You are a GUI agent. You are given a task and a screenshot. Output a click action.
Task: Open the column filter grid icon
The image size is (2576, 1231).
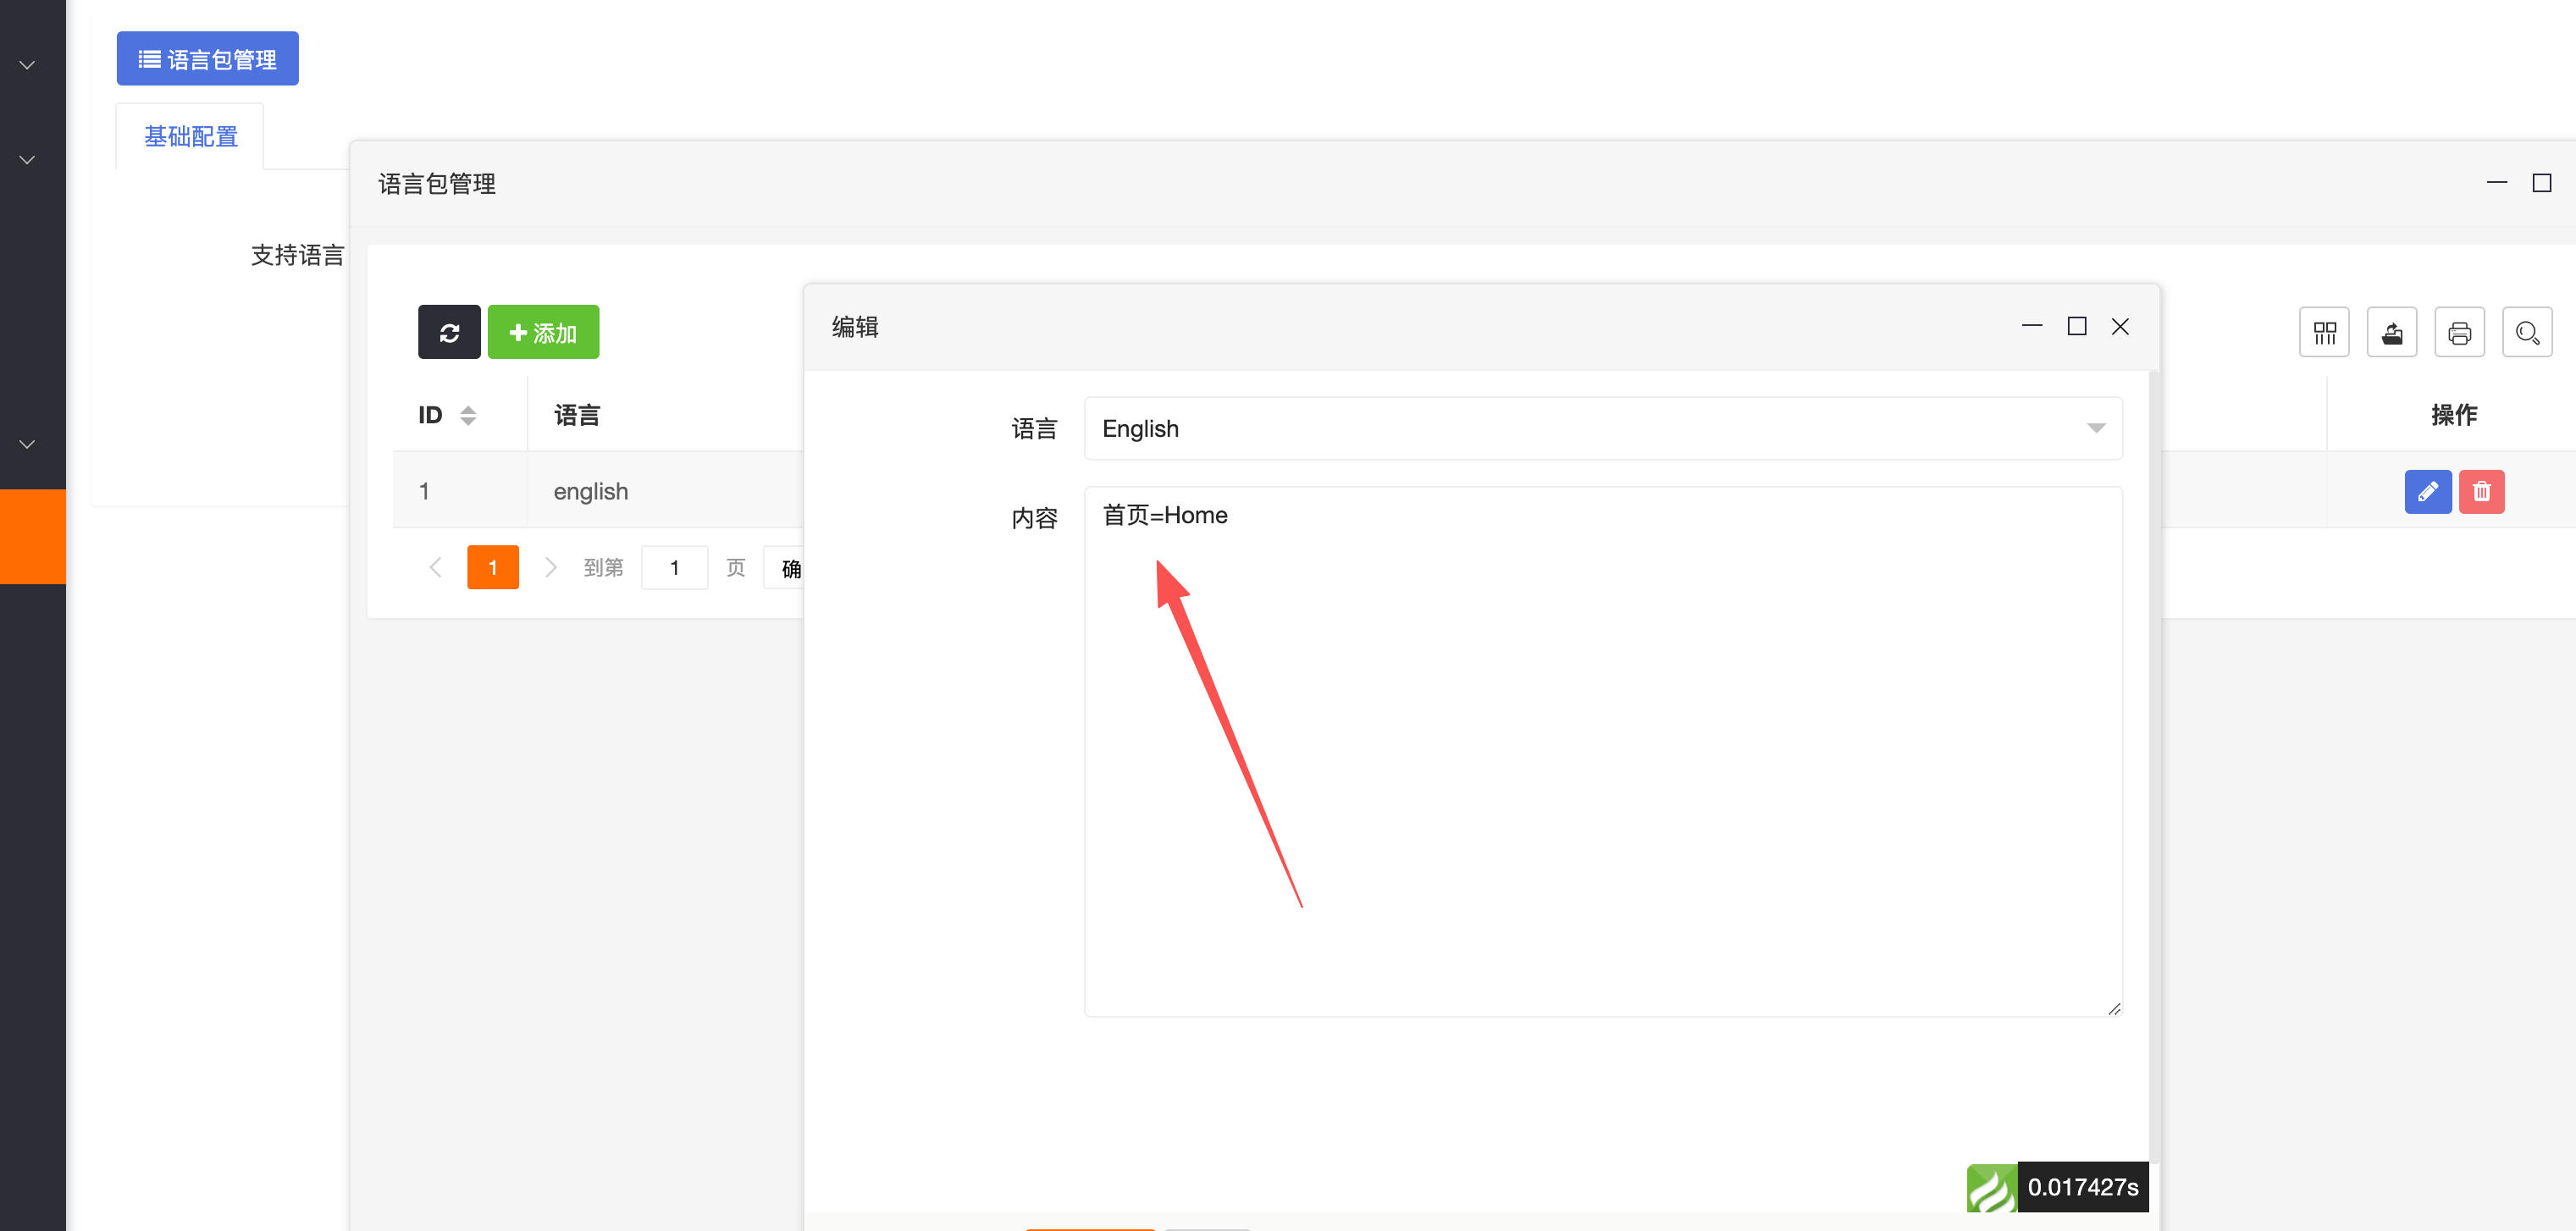tap(2324, 332)
